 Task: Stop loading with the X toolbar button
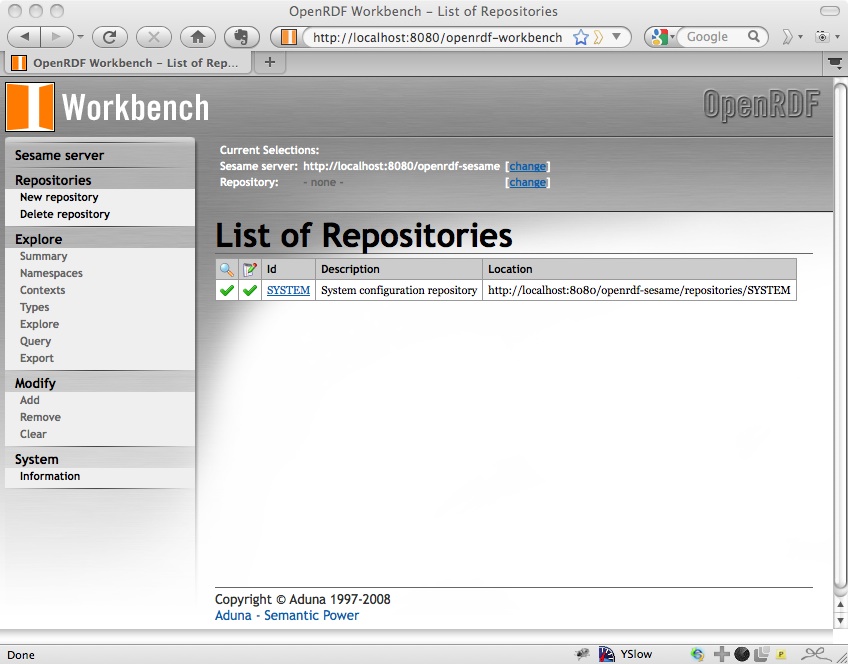coord(154,37)
